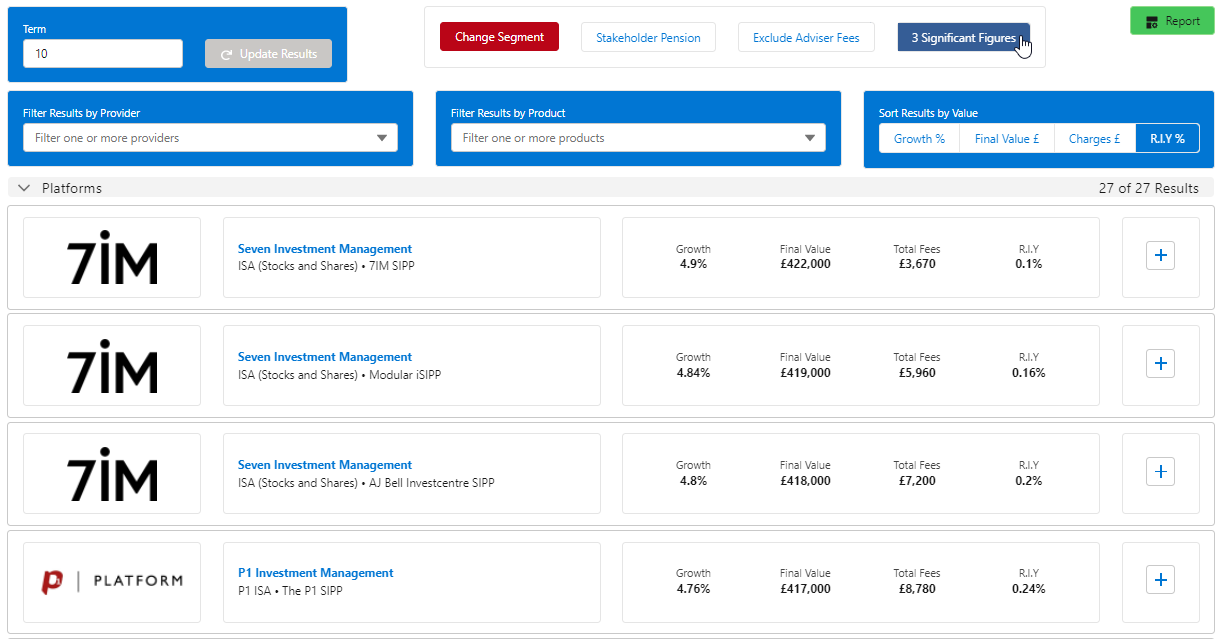The height and width of the screenshot is (639, 1221).
Task: Toggle Exclude Adviser Fees
Action: pos(806,38)
